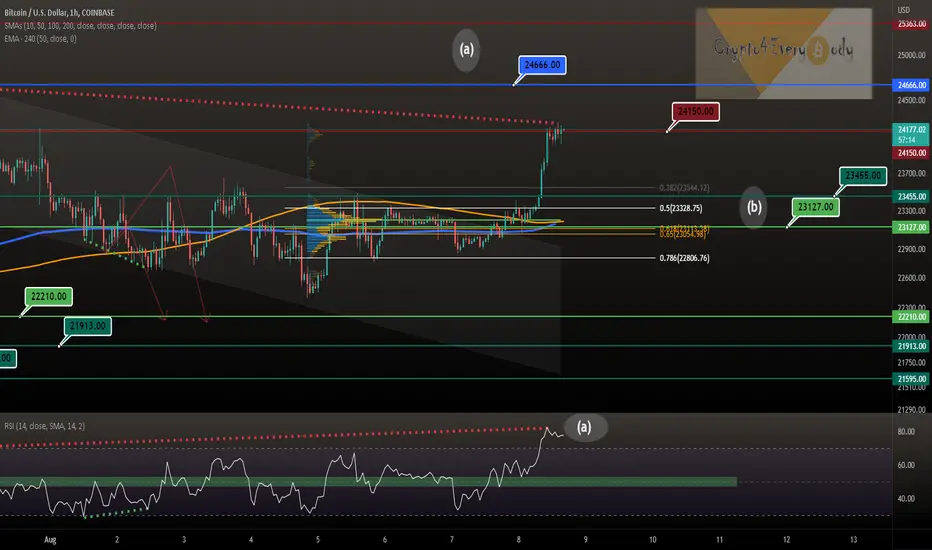Click the red 24150.00 callout label
Screen dimensions: 932x550
695,112
